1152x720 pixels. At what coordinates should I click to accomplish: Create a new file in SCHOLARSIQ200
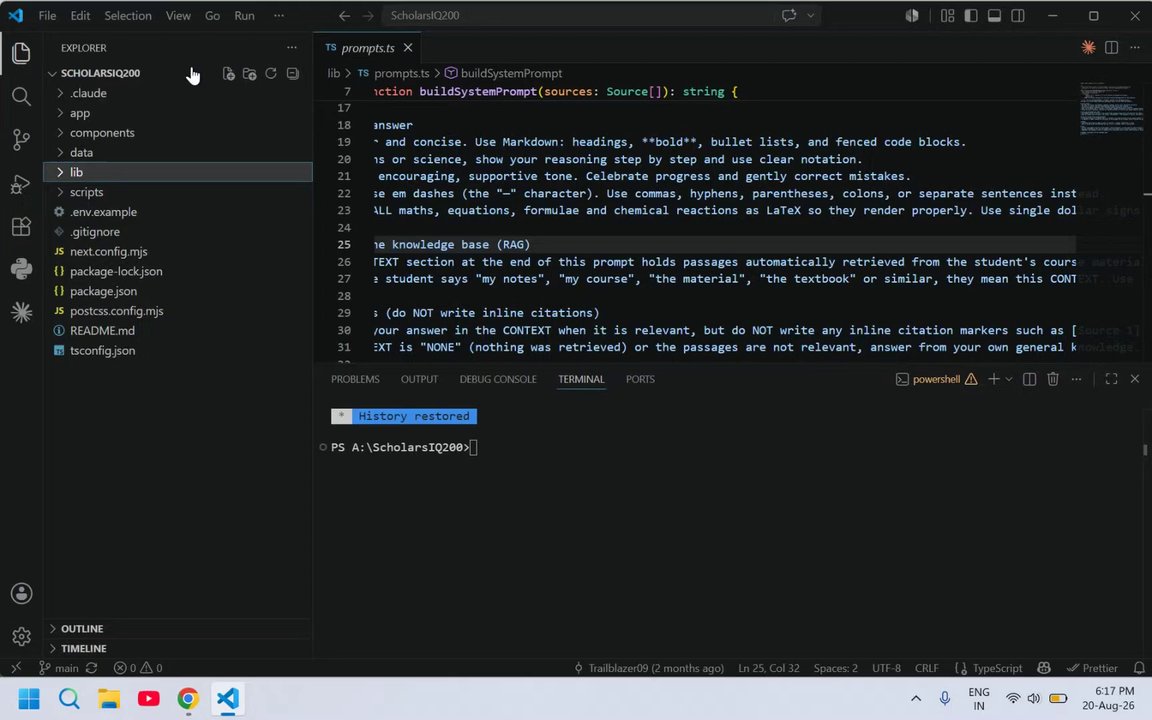228,73
